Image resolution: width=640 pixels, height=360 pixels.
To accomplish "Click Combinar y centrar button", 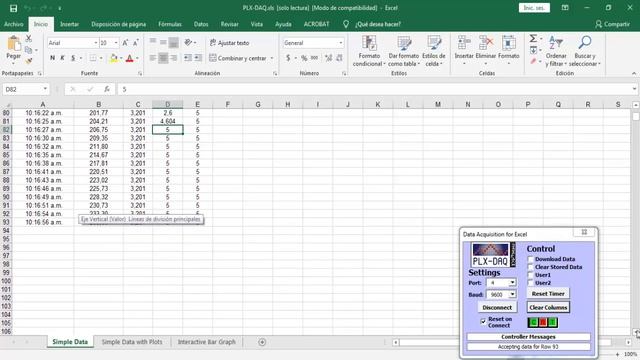I will pyautogui.click(x=238, y=58).
